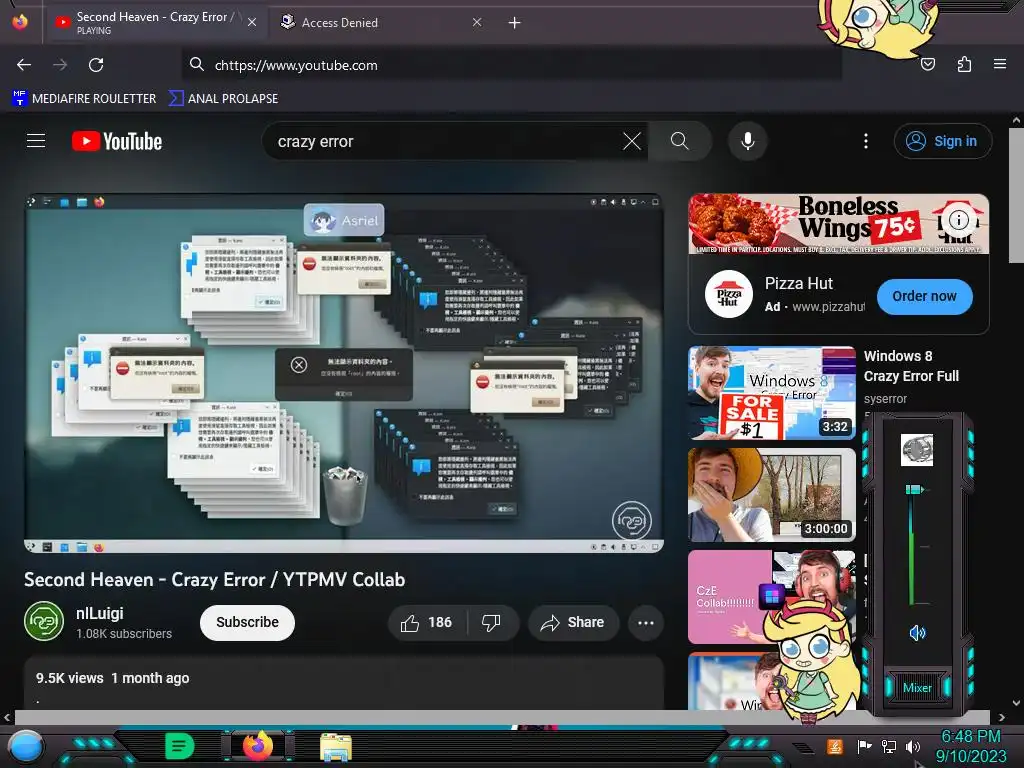Open the Action Center flag icon
Image resolution: width=1024 pixels, height=768 pixels.
tap(865, 746)
